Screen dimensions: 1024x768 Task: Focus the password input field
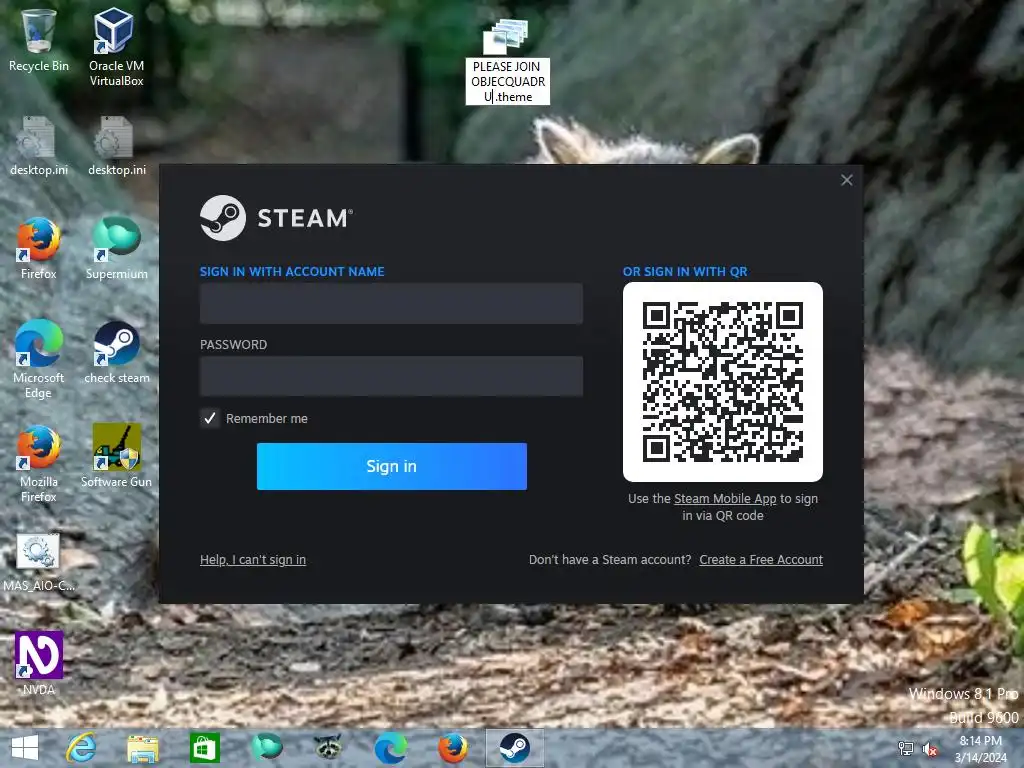[x=391, y=376]
